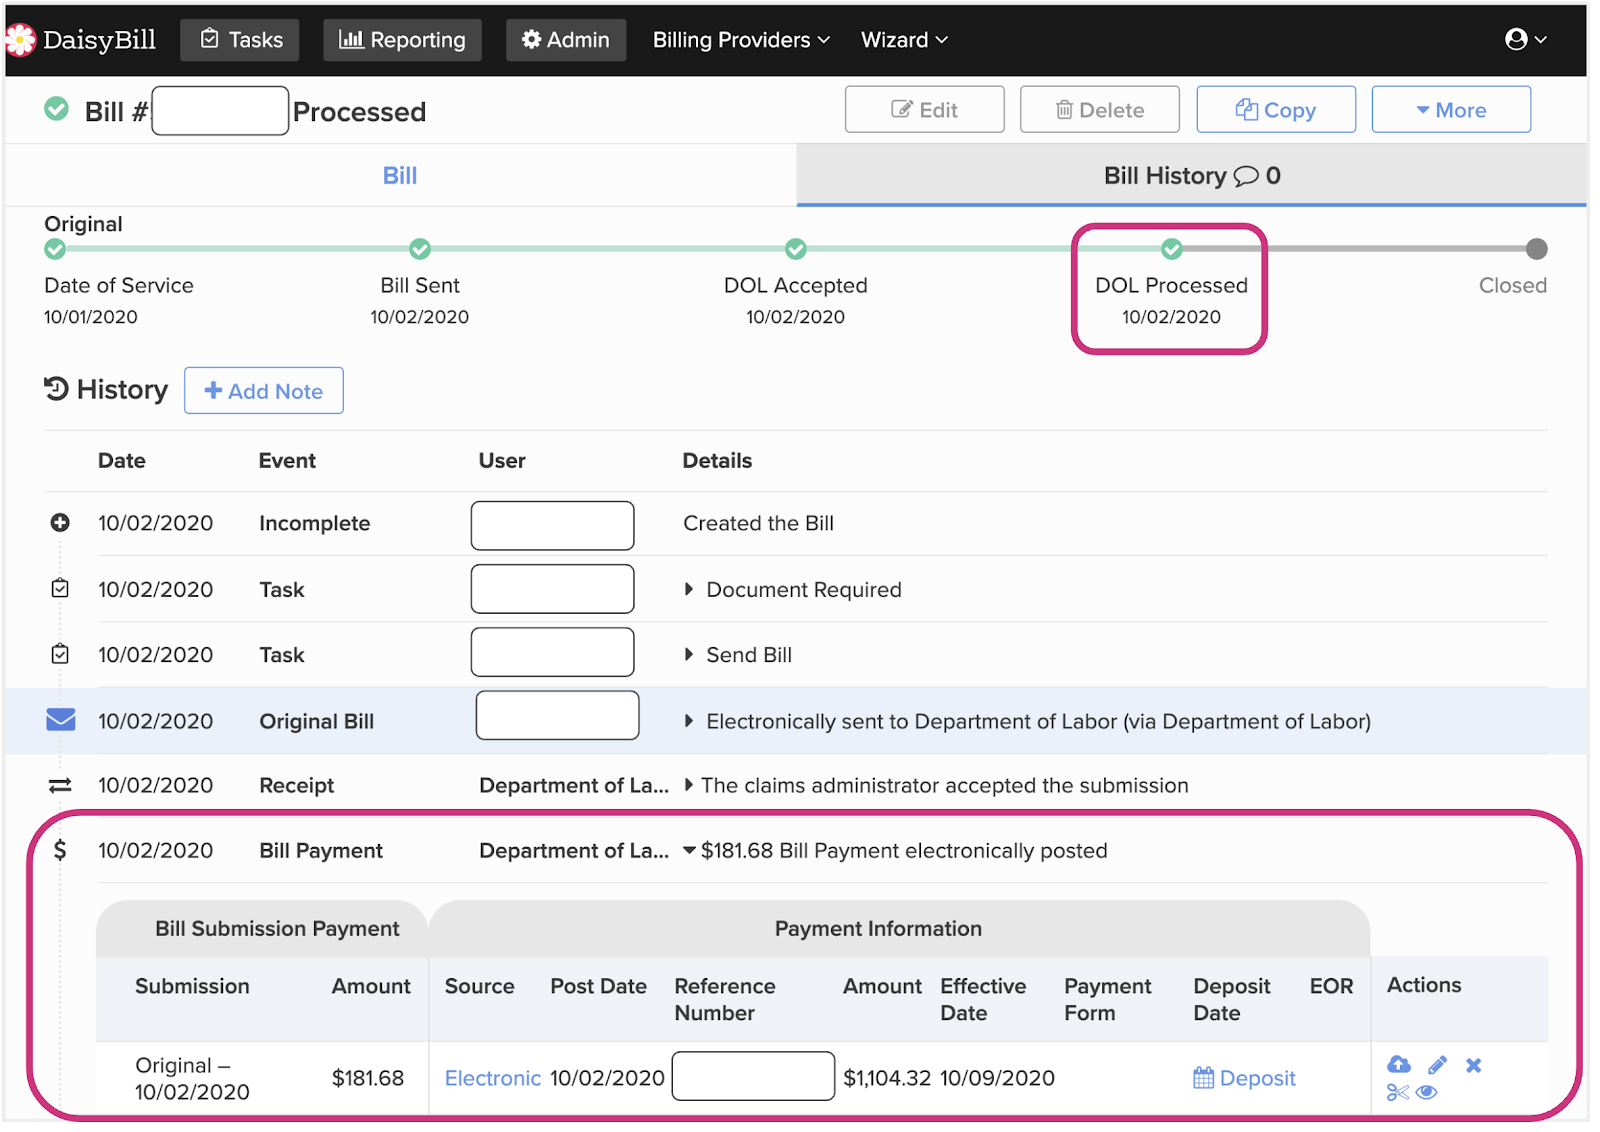Click the Deposit date link
The image size is (1600, 1132).
1244,1078
